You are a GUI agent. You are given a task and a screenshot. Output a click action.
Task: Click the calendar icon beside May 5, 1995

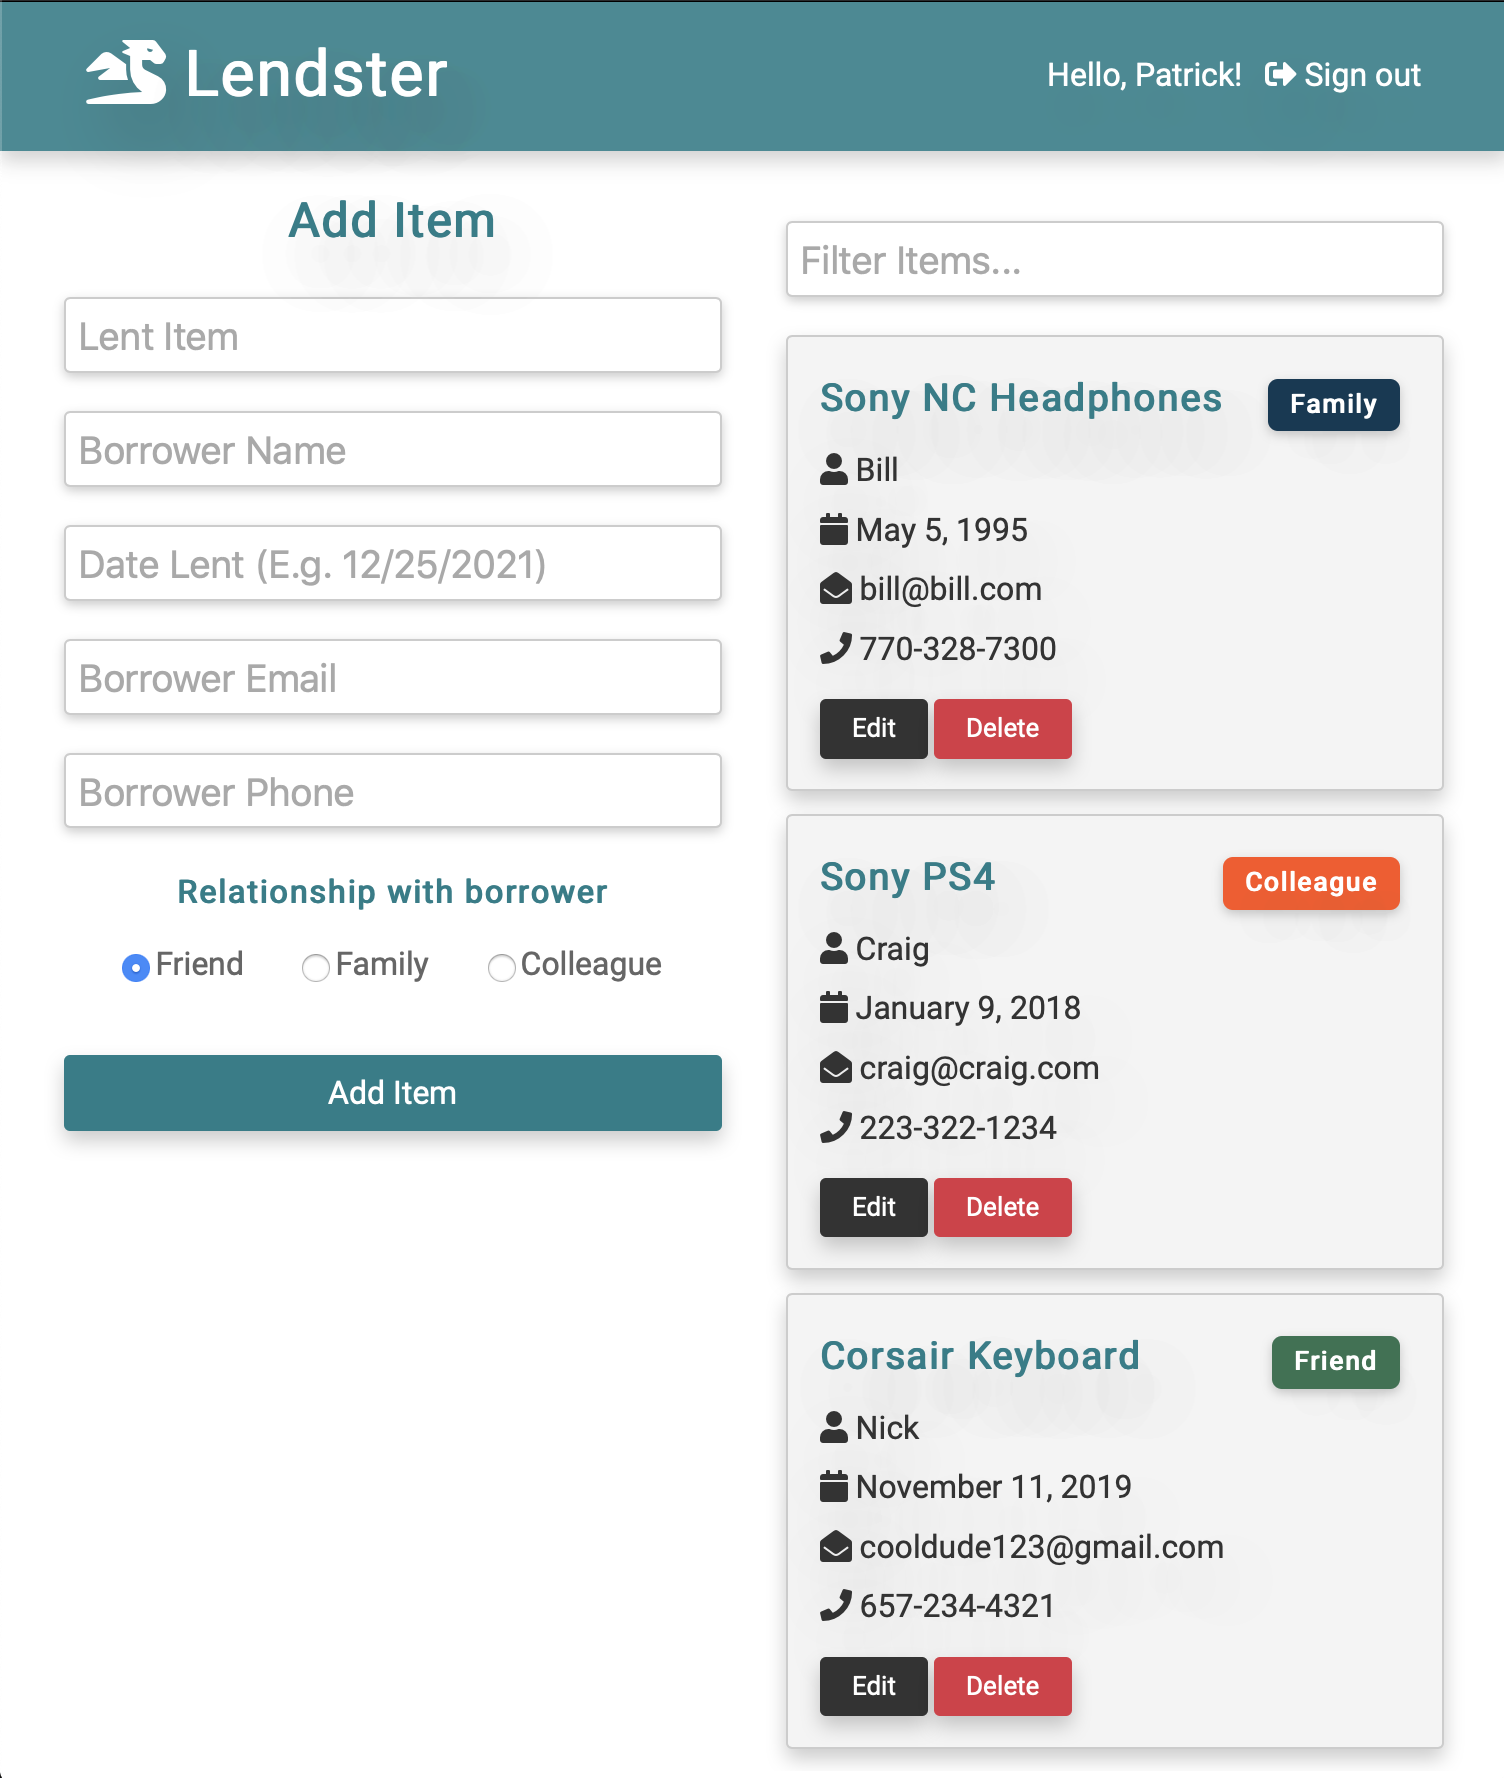coord(834,529)
